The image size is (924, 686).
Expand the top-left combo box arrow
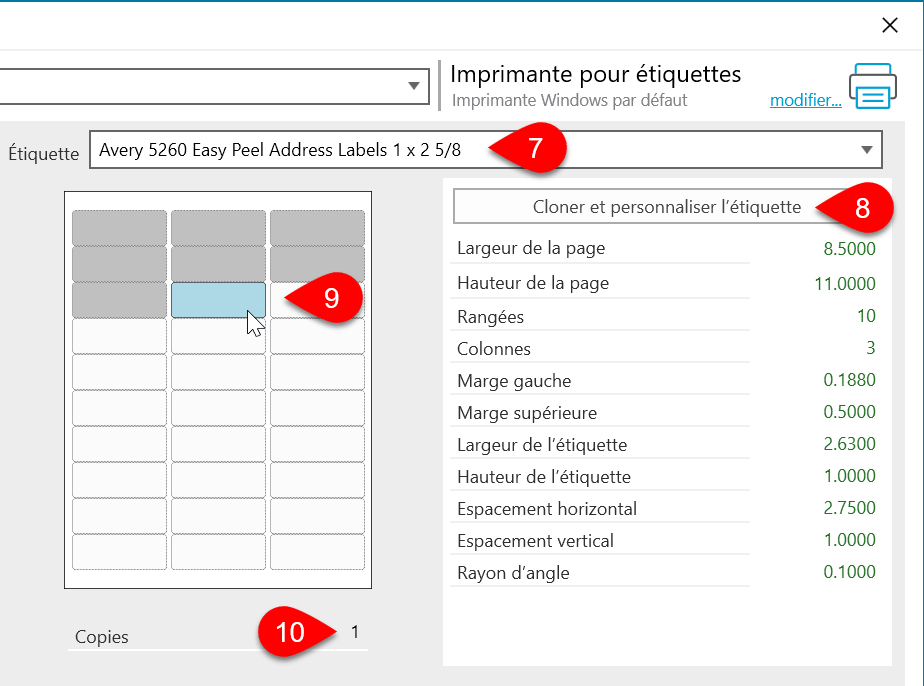(414, 86)
